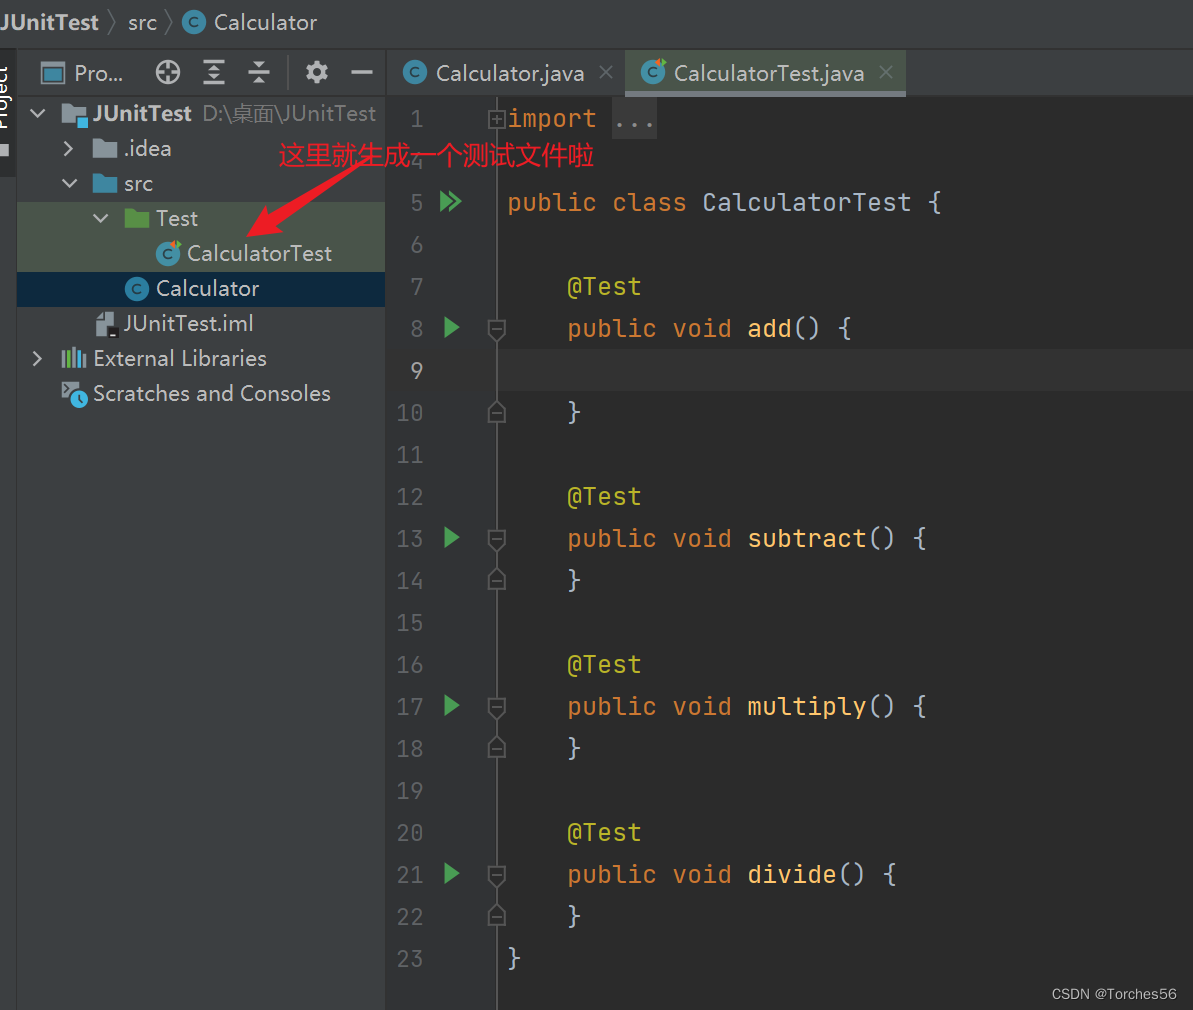Click the add() closing fold marker on line 10

(x=496, y=412)
